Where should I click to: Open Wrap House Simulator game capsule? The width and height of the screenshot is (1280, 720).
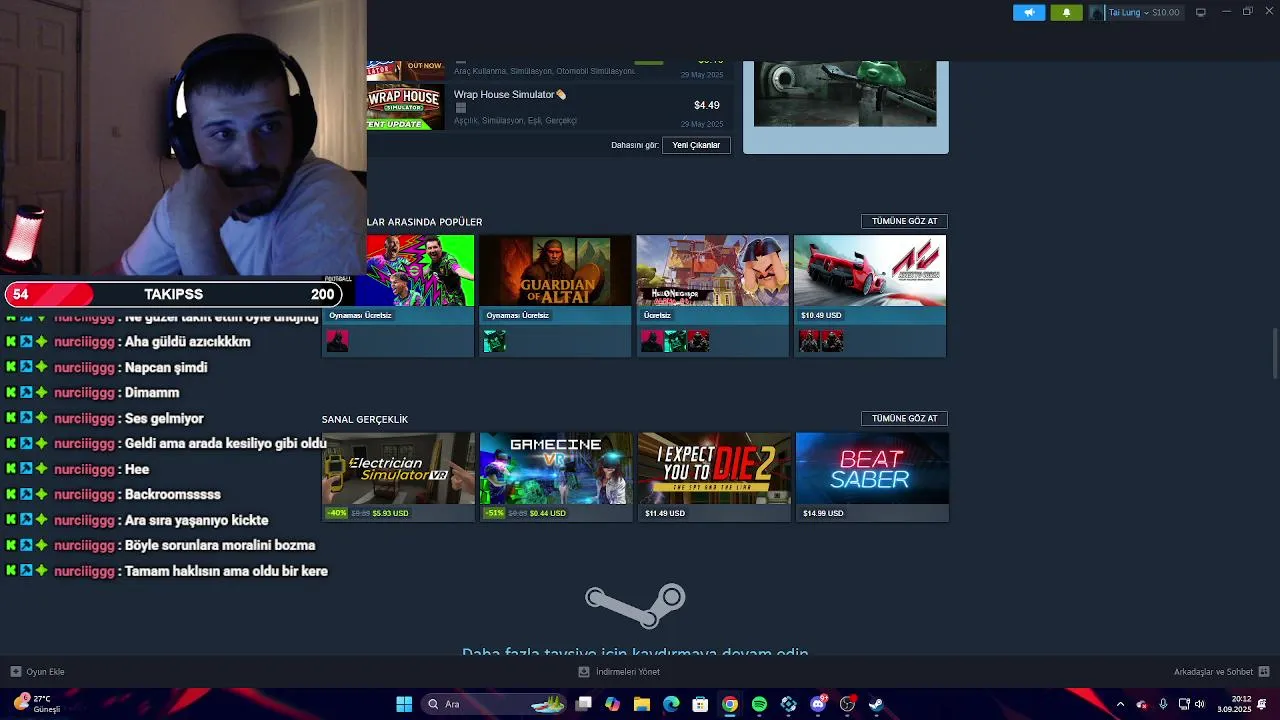click(x=405, y=105)
